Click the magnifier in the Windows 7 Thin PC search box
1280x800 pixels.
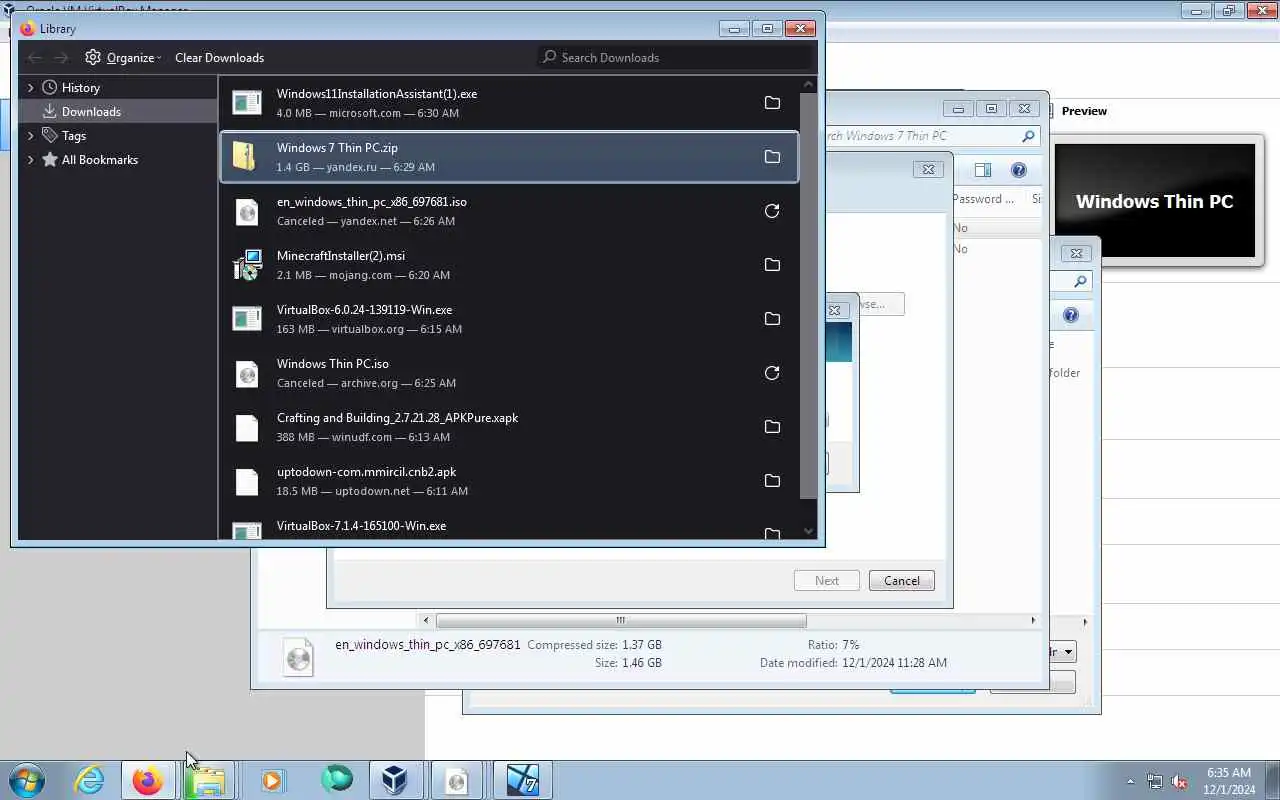click(1028, 136)
